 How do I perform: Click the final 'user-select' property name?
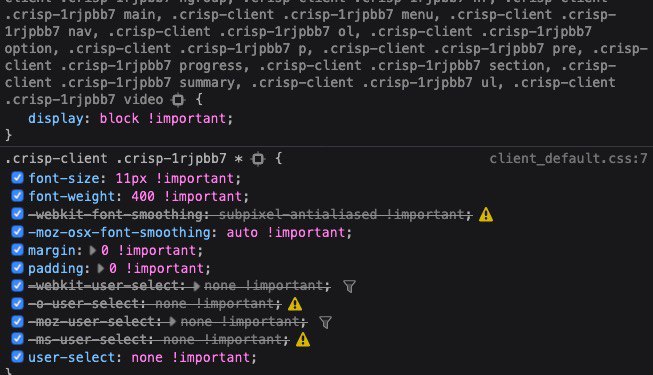pyautogui.click(x=72, y=358)
